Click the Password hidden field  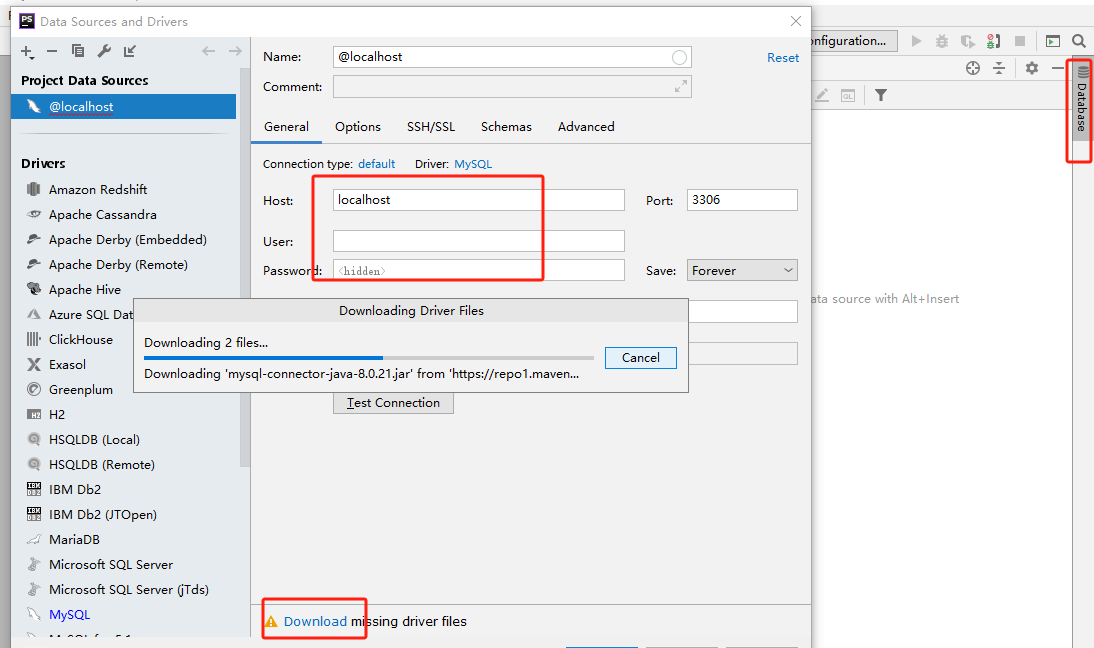point(479,271)
